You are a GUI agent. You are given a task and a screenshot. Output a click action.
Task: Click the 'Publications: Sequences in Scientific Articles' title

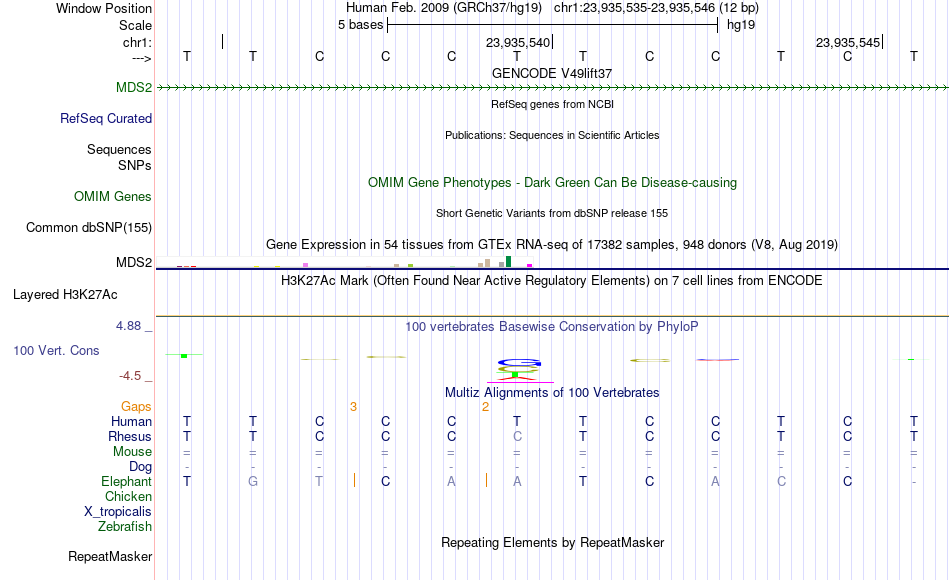(x=552, y=135)
